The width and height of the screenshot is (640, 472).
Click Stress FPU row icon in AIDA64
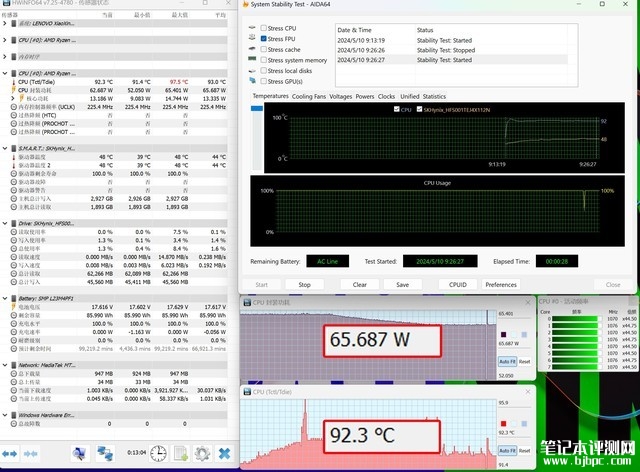(x=252, y=38)
